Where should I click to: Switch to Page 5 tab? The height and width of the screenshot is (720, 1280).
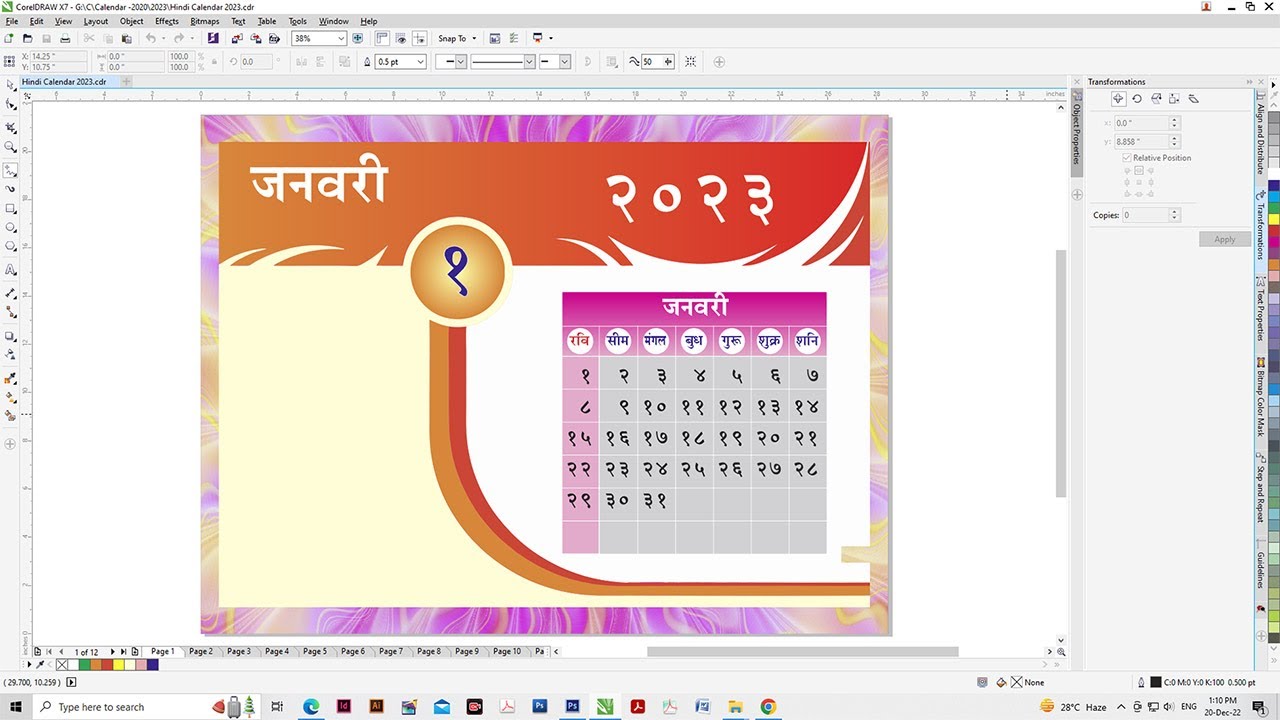point(315,651)
